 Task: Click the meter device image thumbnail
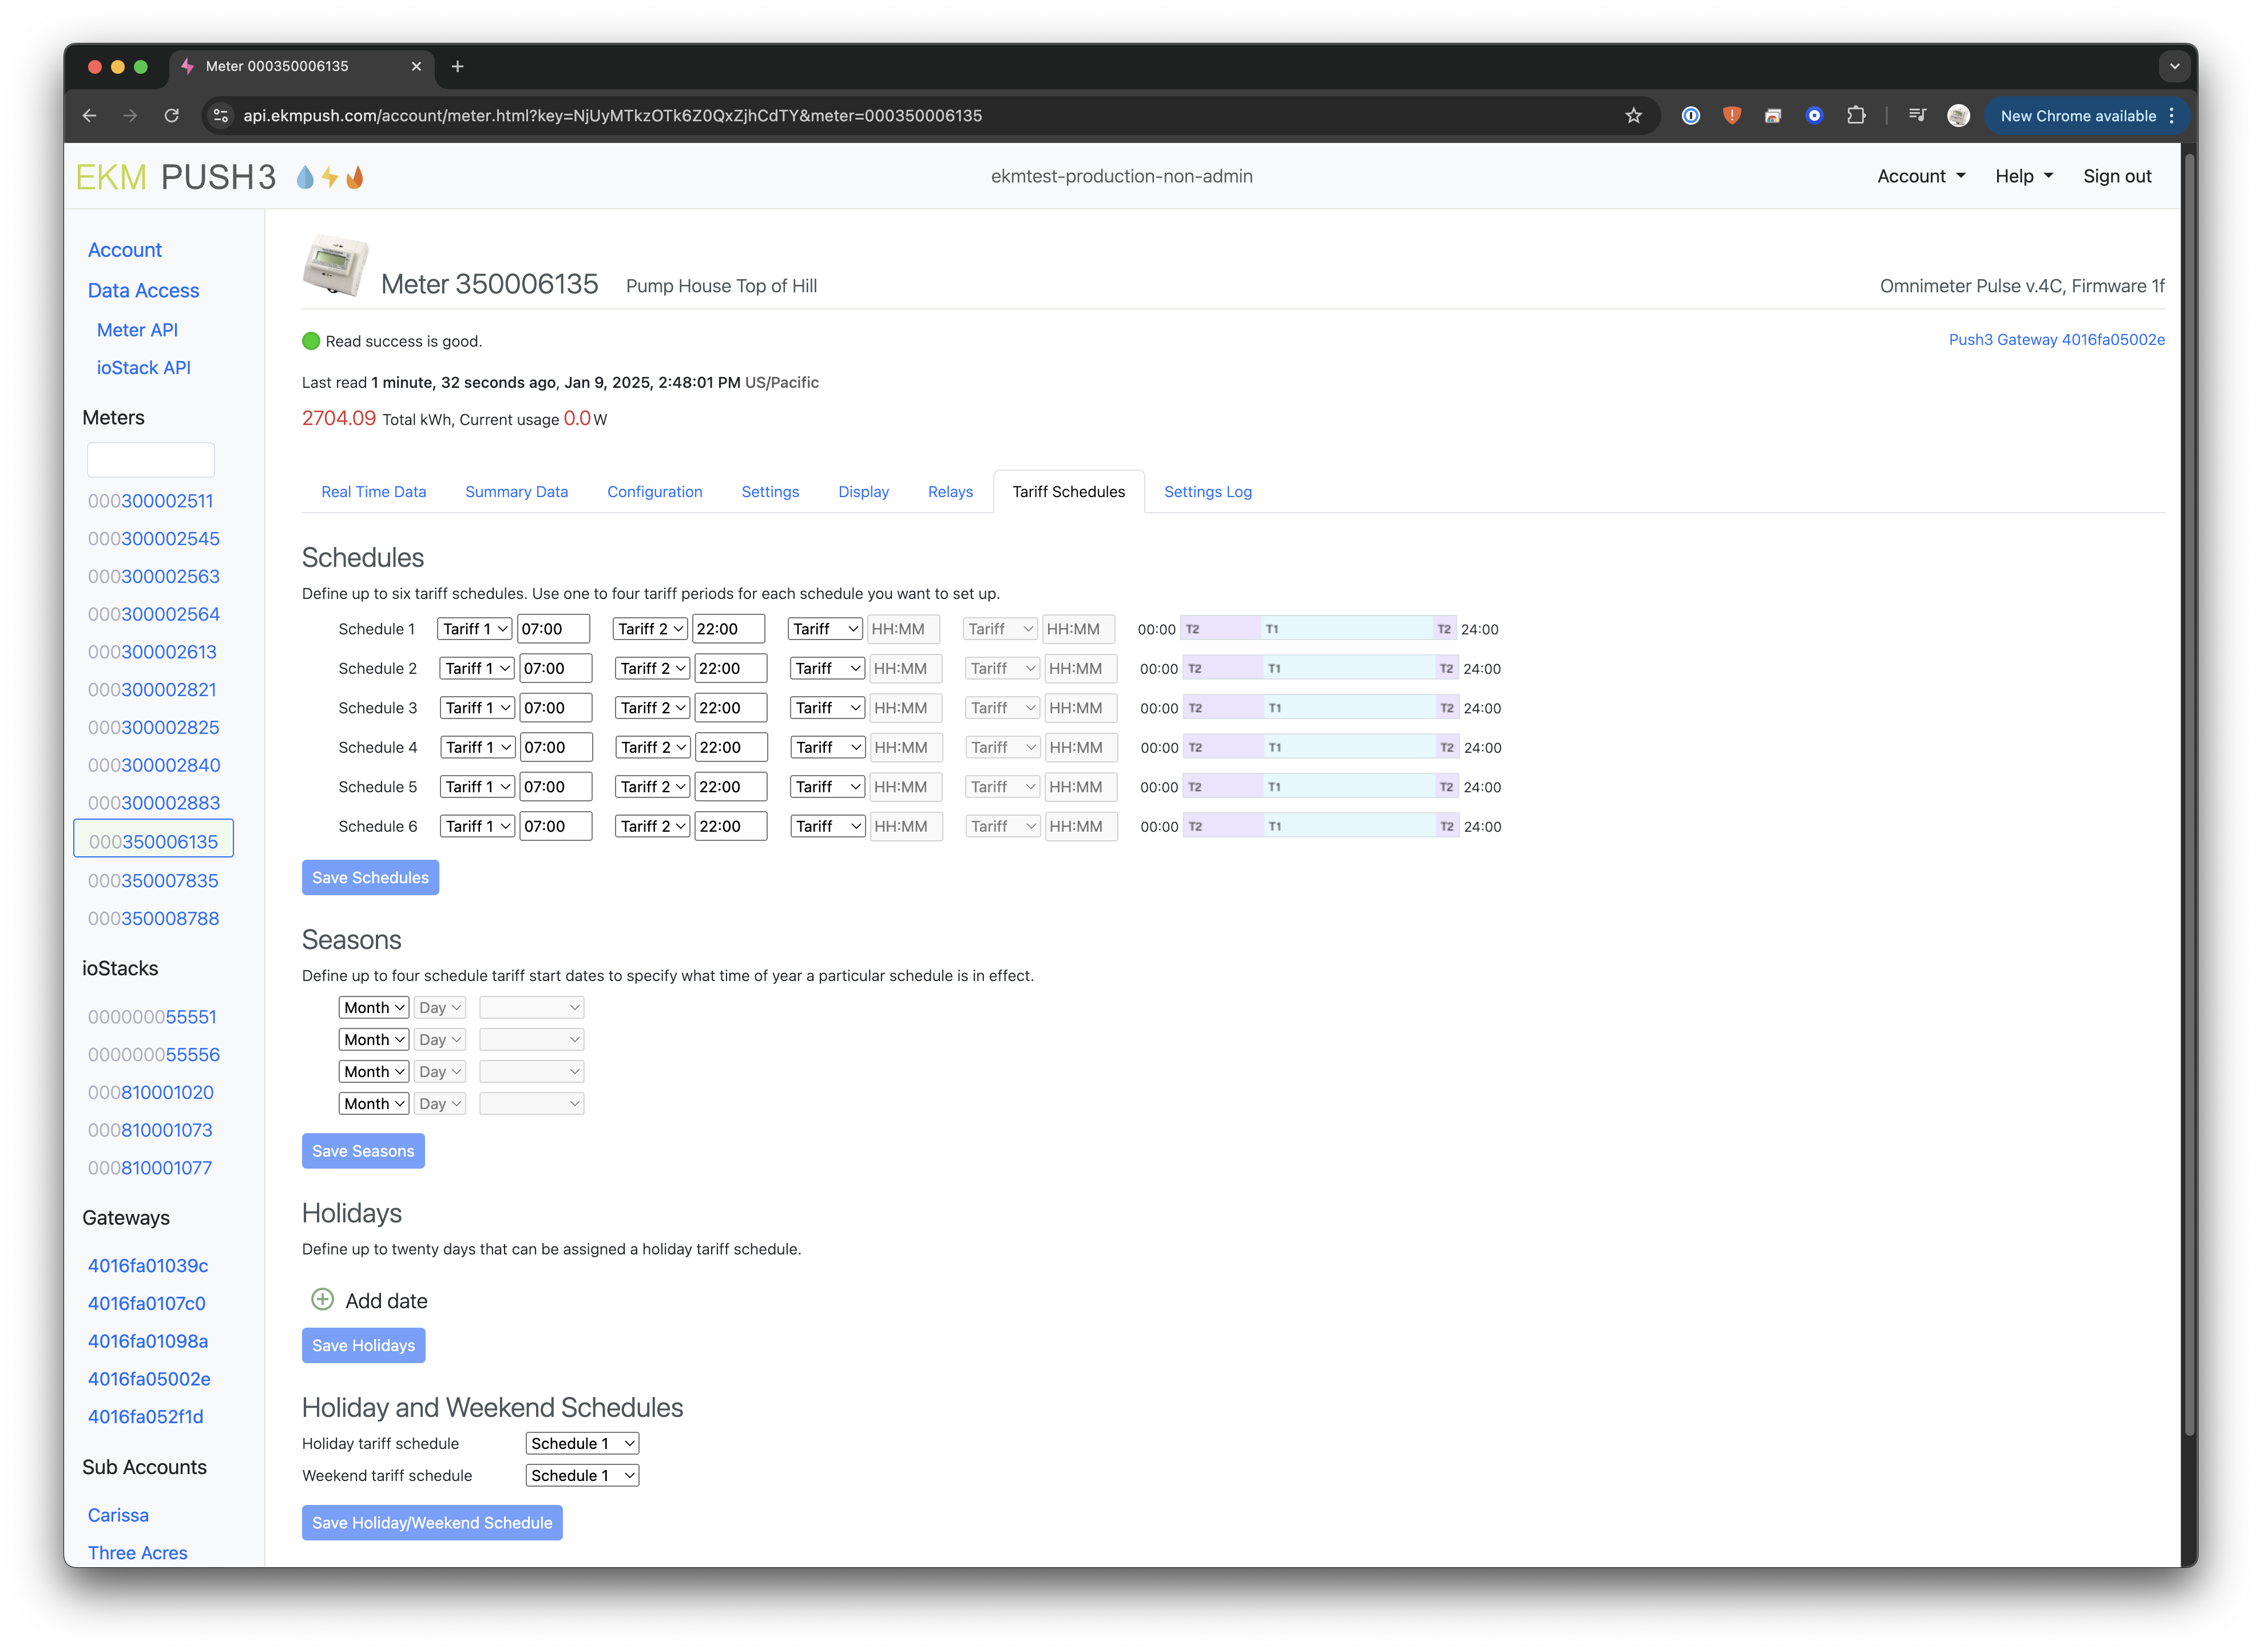coord(335,266)
